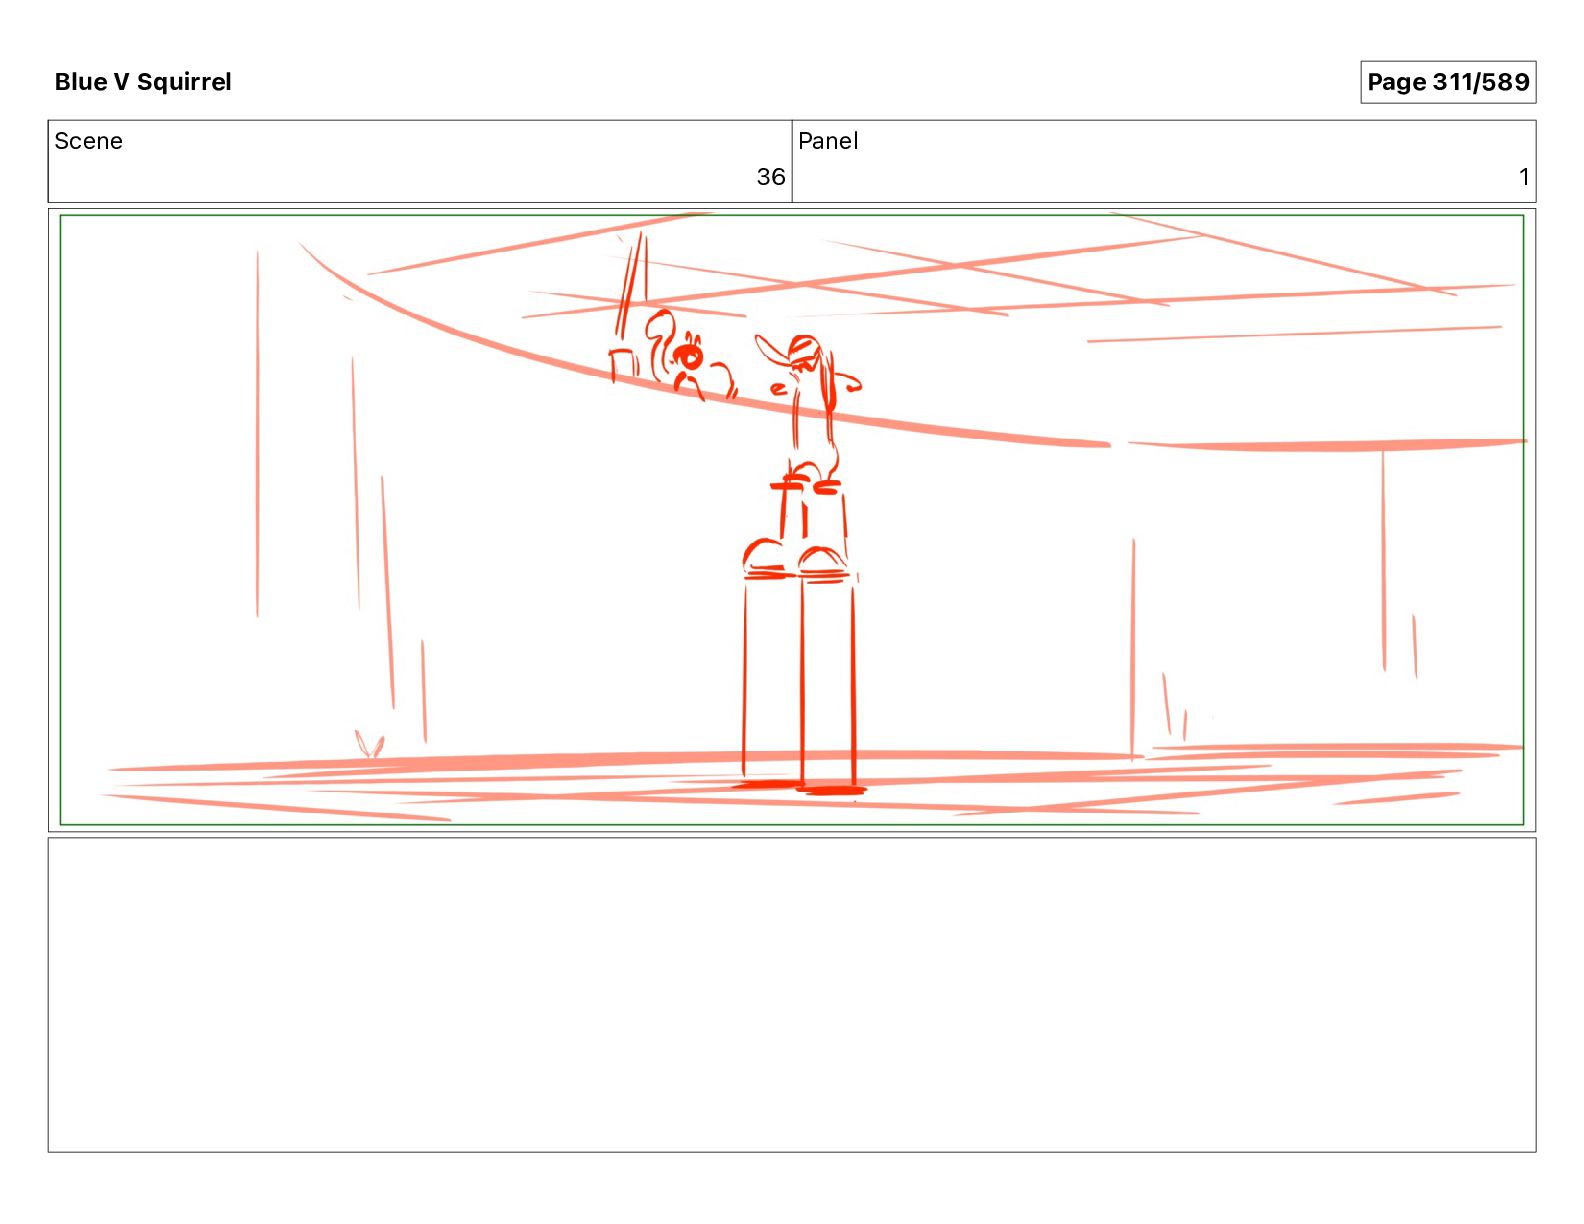Click the 'Blue V Squirrel' project title
1584x1224 pixels.
point(143,82)
